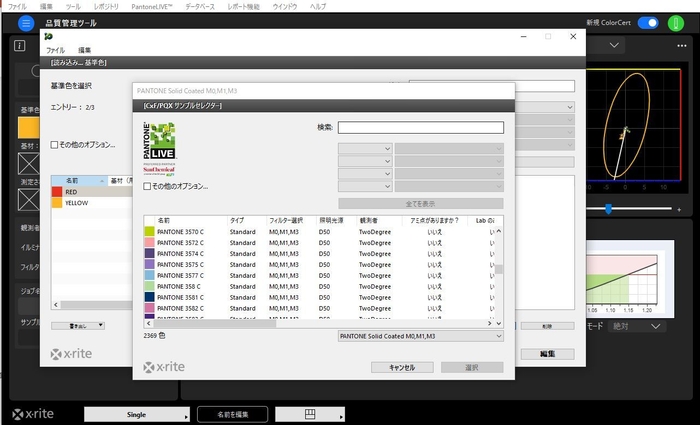Check other options box in reference color dialog
This screenshot has height=425, width=700.
coord(55,144)
